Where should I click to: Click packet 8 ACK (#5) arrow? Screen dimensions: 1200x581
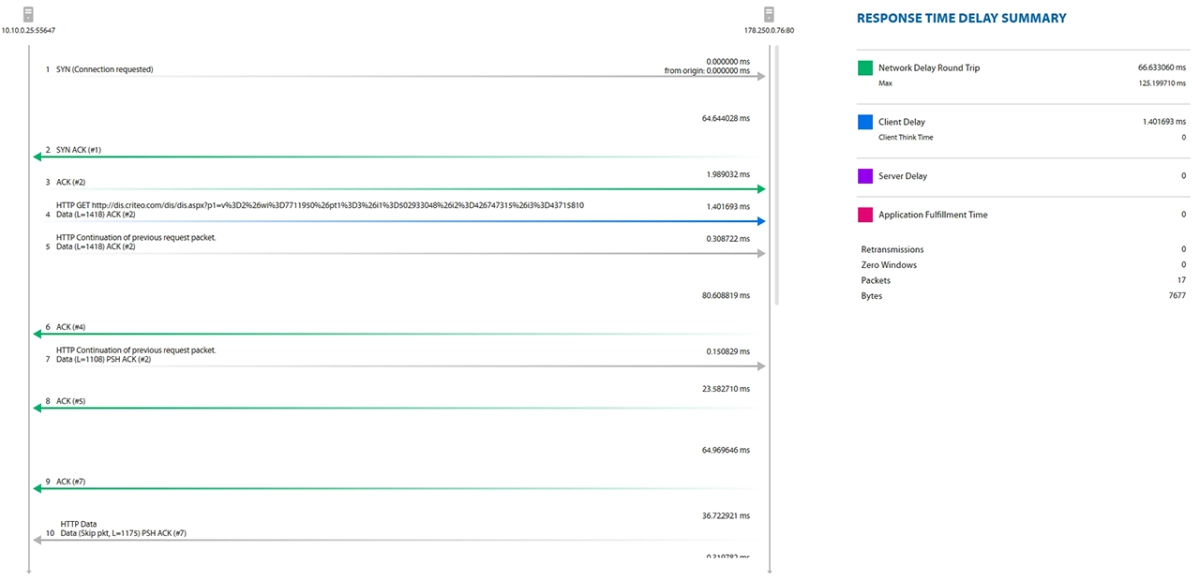tap(400, 403)
